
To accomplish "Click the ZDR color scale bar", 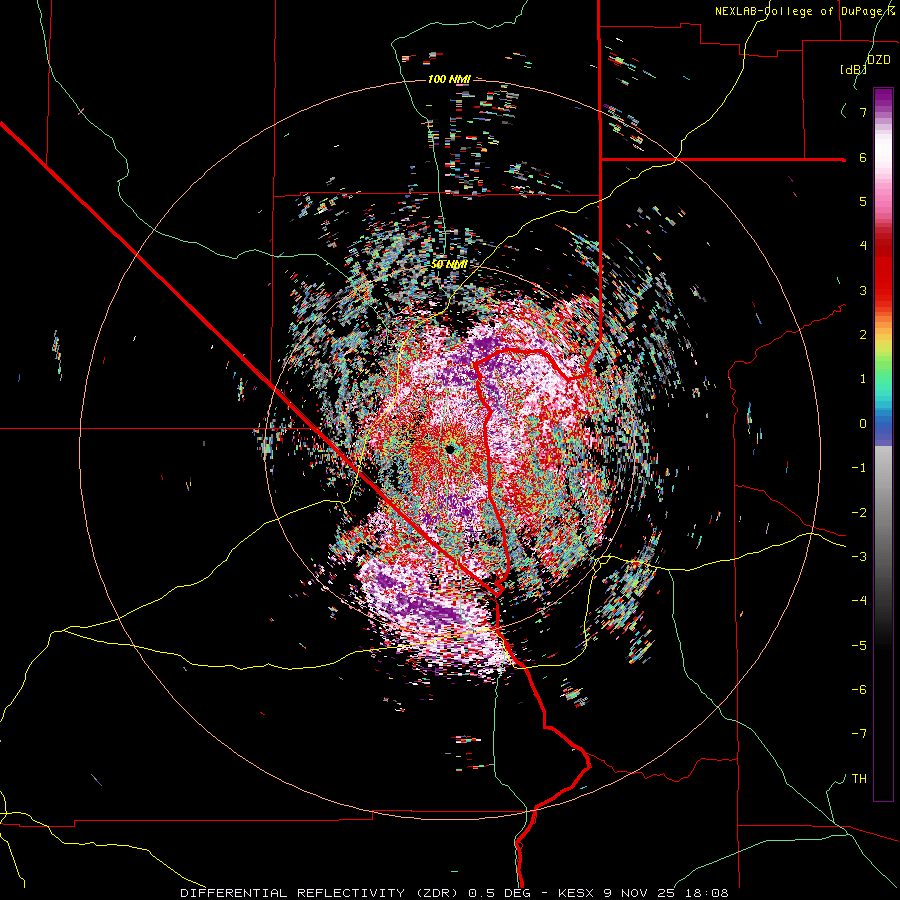I will point(883,444).
